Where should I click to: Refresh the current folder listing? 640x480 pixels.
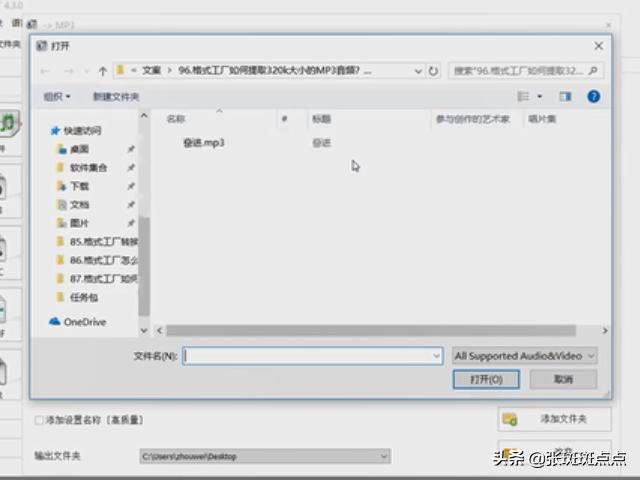[x=433, y=71]
